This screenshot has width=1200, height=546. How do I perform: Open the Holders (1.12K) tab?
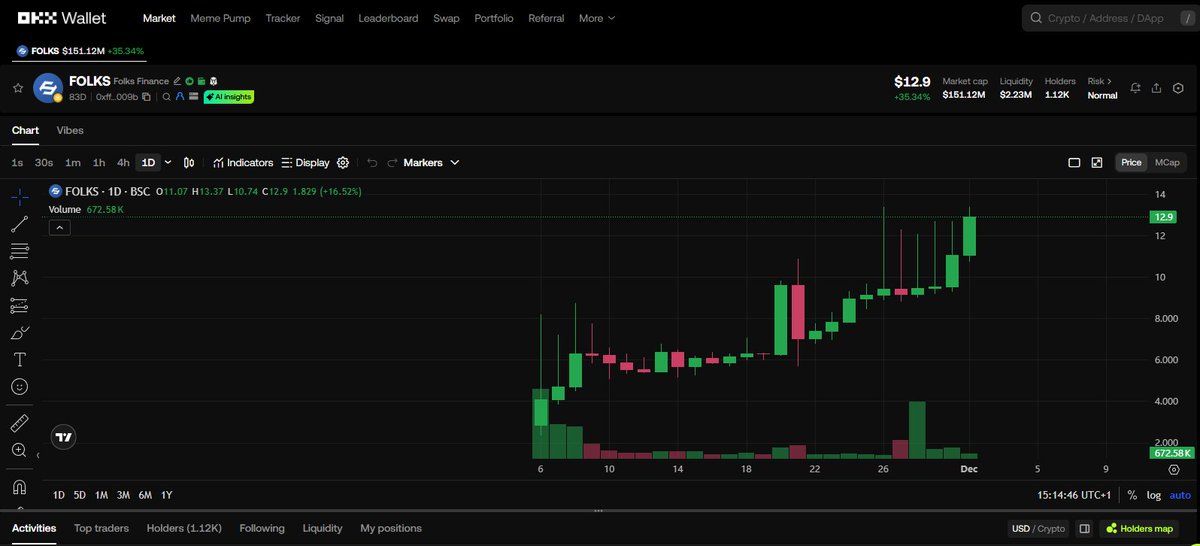tap(184, 528)
